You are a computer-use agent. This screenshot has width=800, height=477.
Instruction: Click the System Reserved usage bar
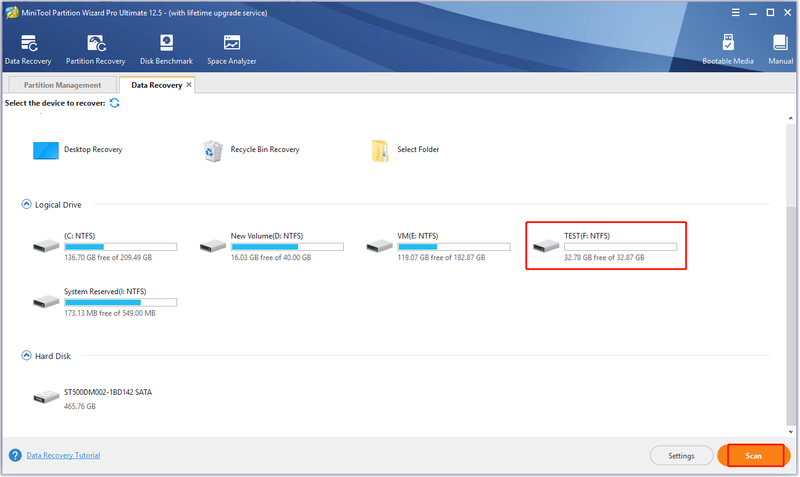(121, 303)
